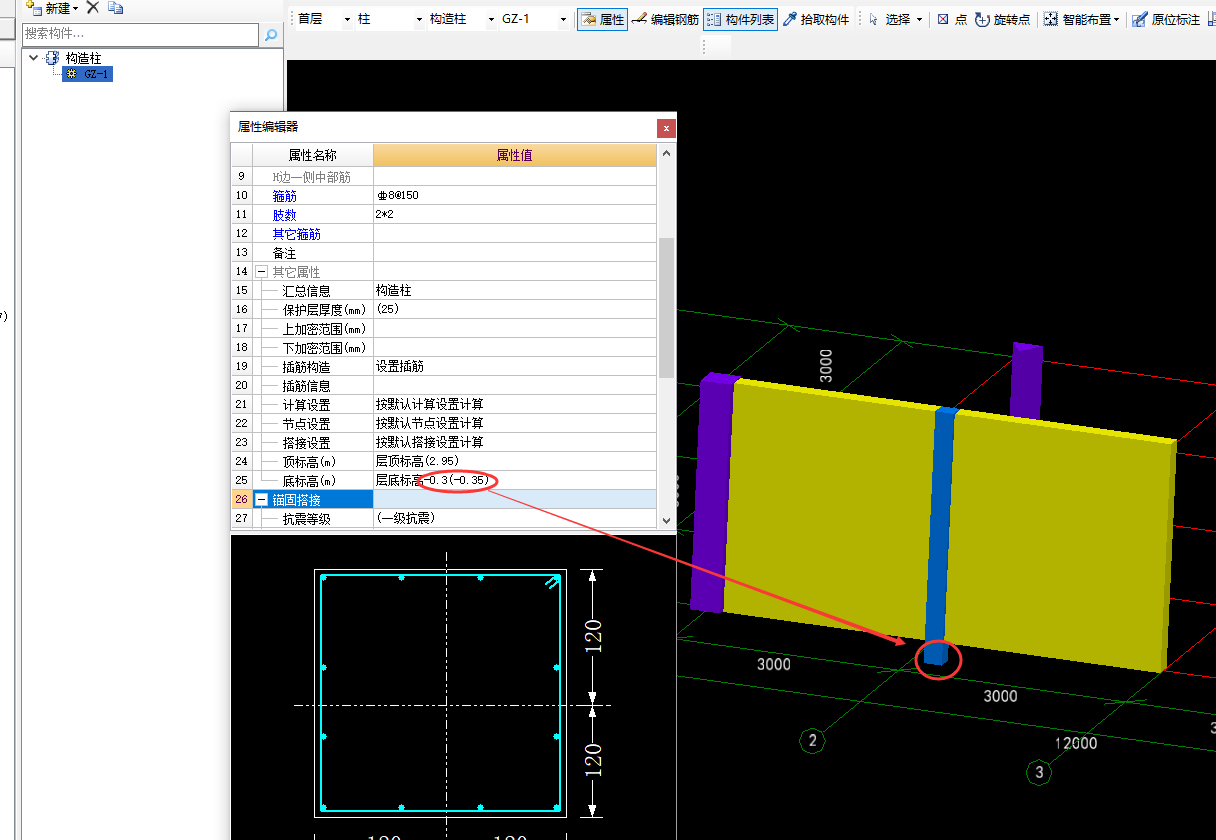Click 按默认节点设置计算 value

click(515, 424)
